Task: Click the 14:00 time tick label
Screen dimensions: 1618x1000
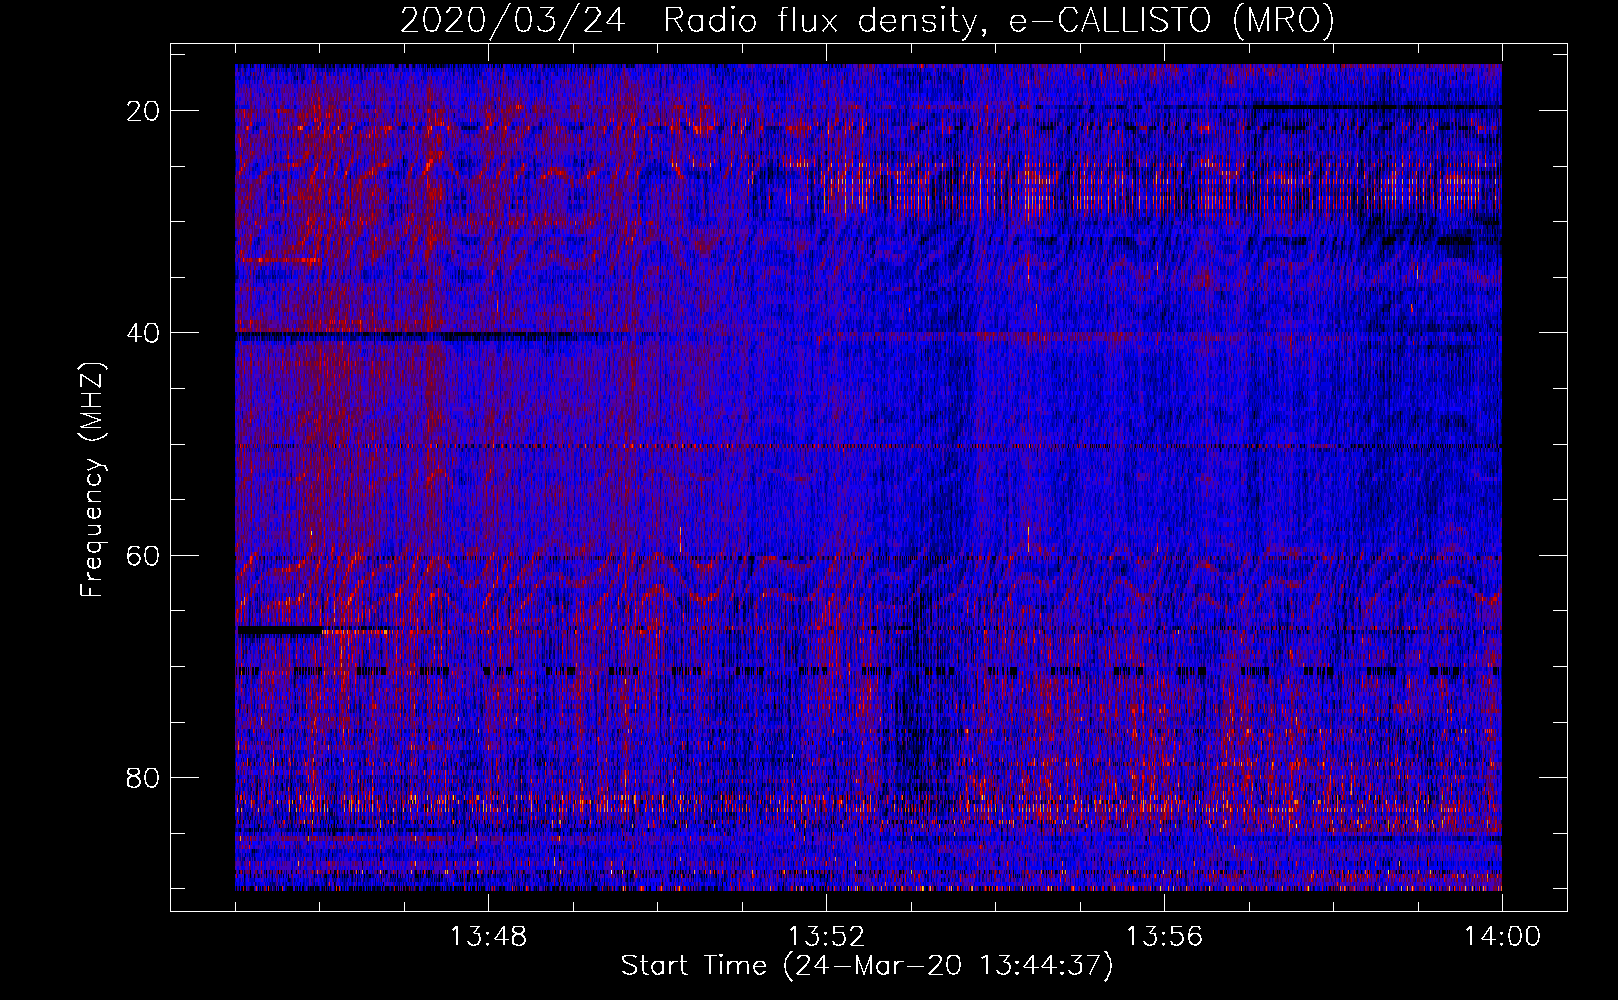Action: tap(1502, 937)
